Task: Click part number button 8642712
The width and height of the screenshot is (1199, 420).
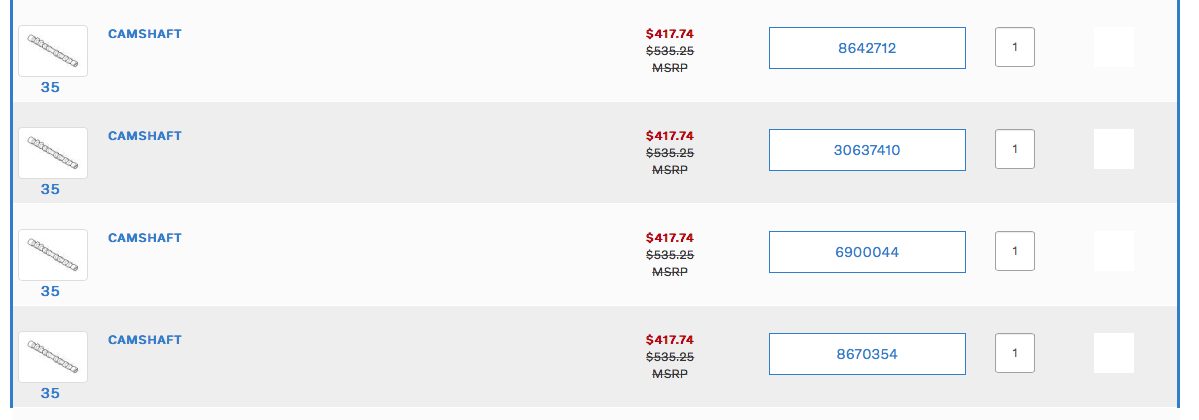Action: point(867,48)
